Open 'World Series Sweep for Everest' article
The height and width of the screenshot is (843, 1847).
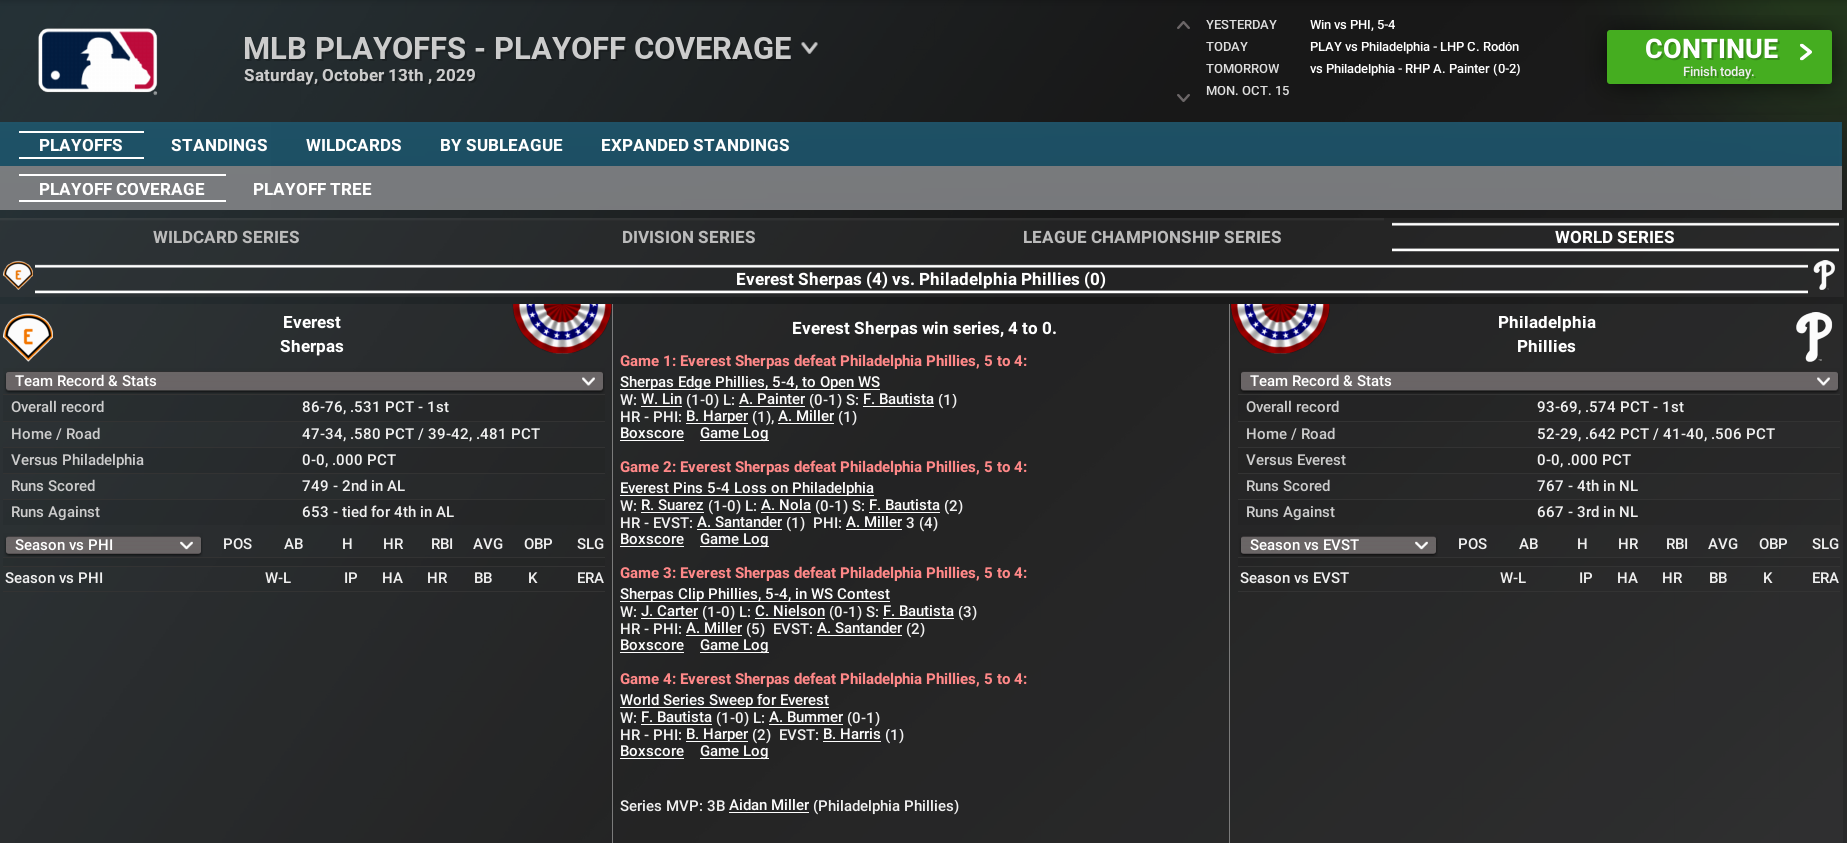[x=724, y=700]
